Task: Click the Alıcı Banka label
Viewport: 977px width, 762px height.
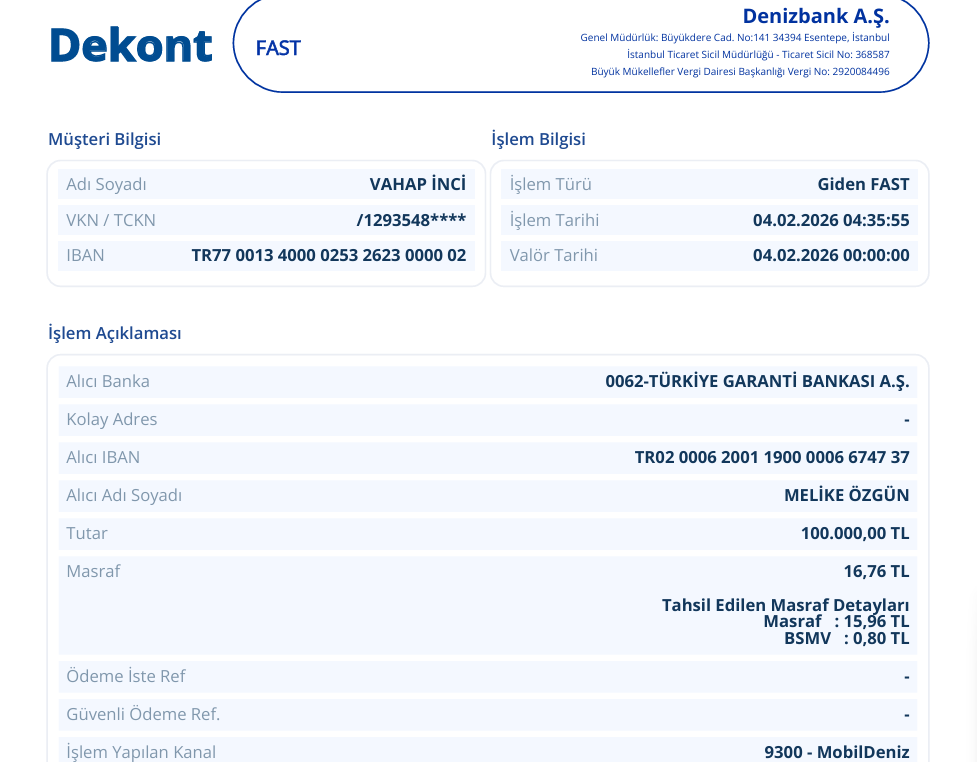Action: coord(108,381)
